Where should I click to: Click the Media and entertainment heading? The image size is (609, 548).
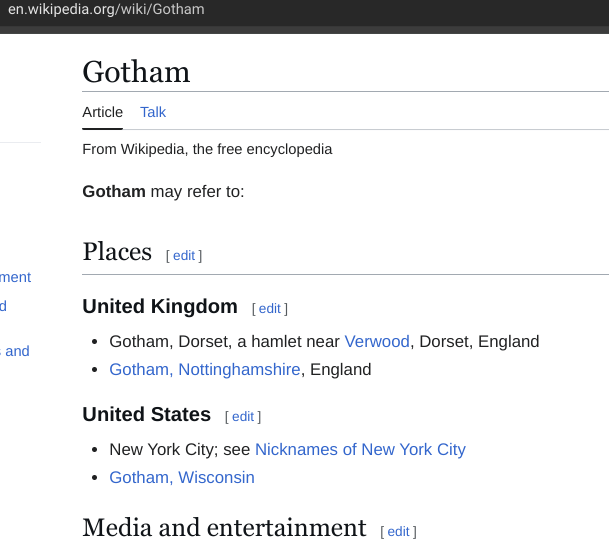(224, 528)
